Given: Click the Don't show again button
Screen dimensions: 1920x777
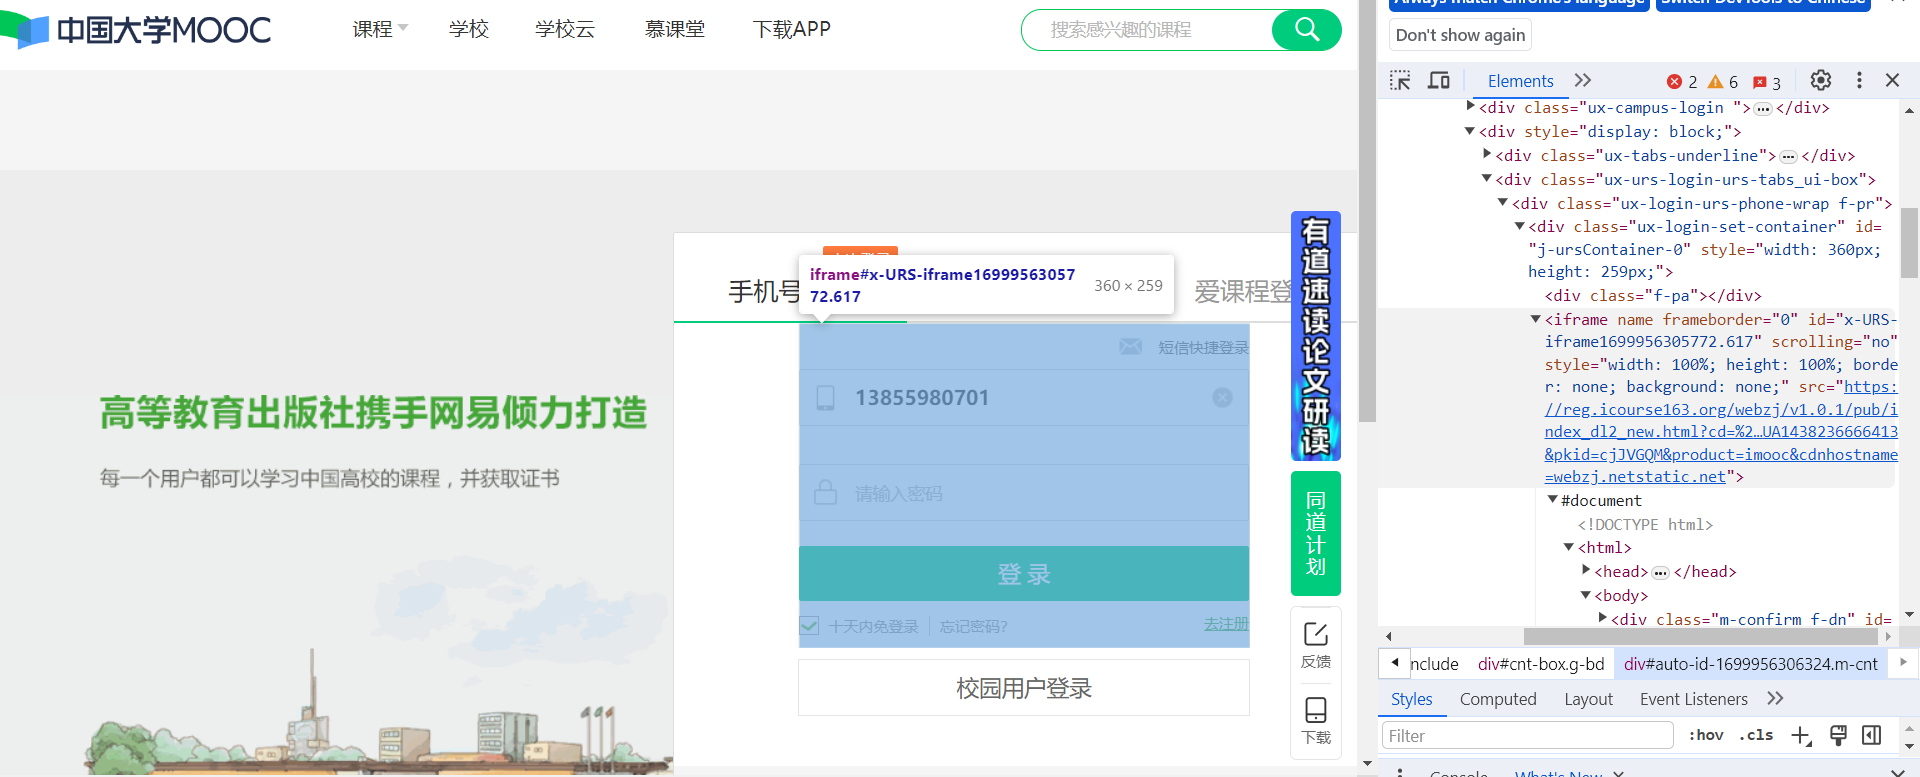Looking at the screenshot, I should click(x=1460, y=35).
